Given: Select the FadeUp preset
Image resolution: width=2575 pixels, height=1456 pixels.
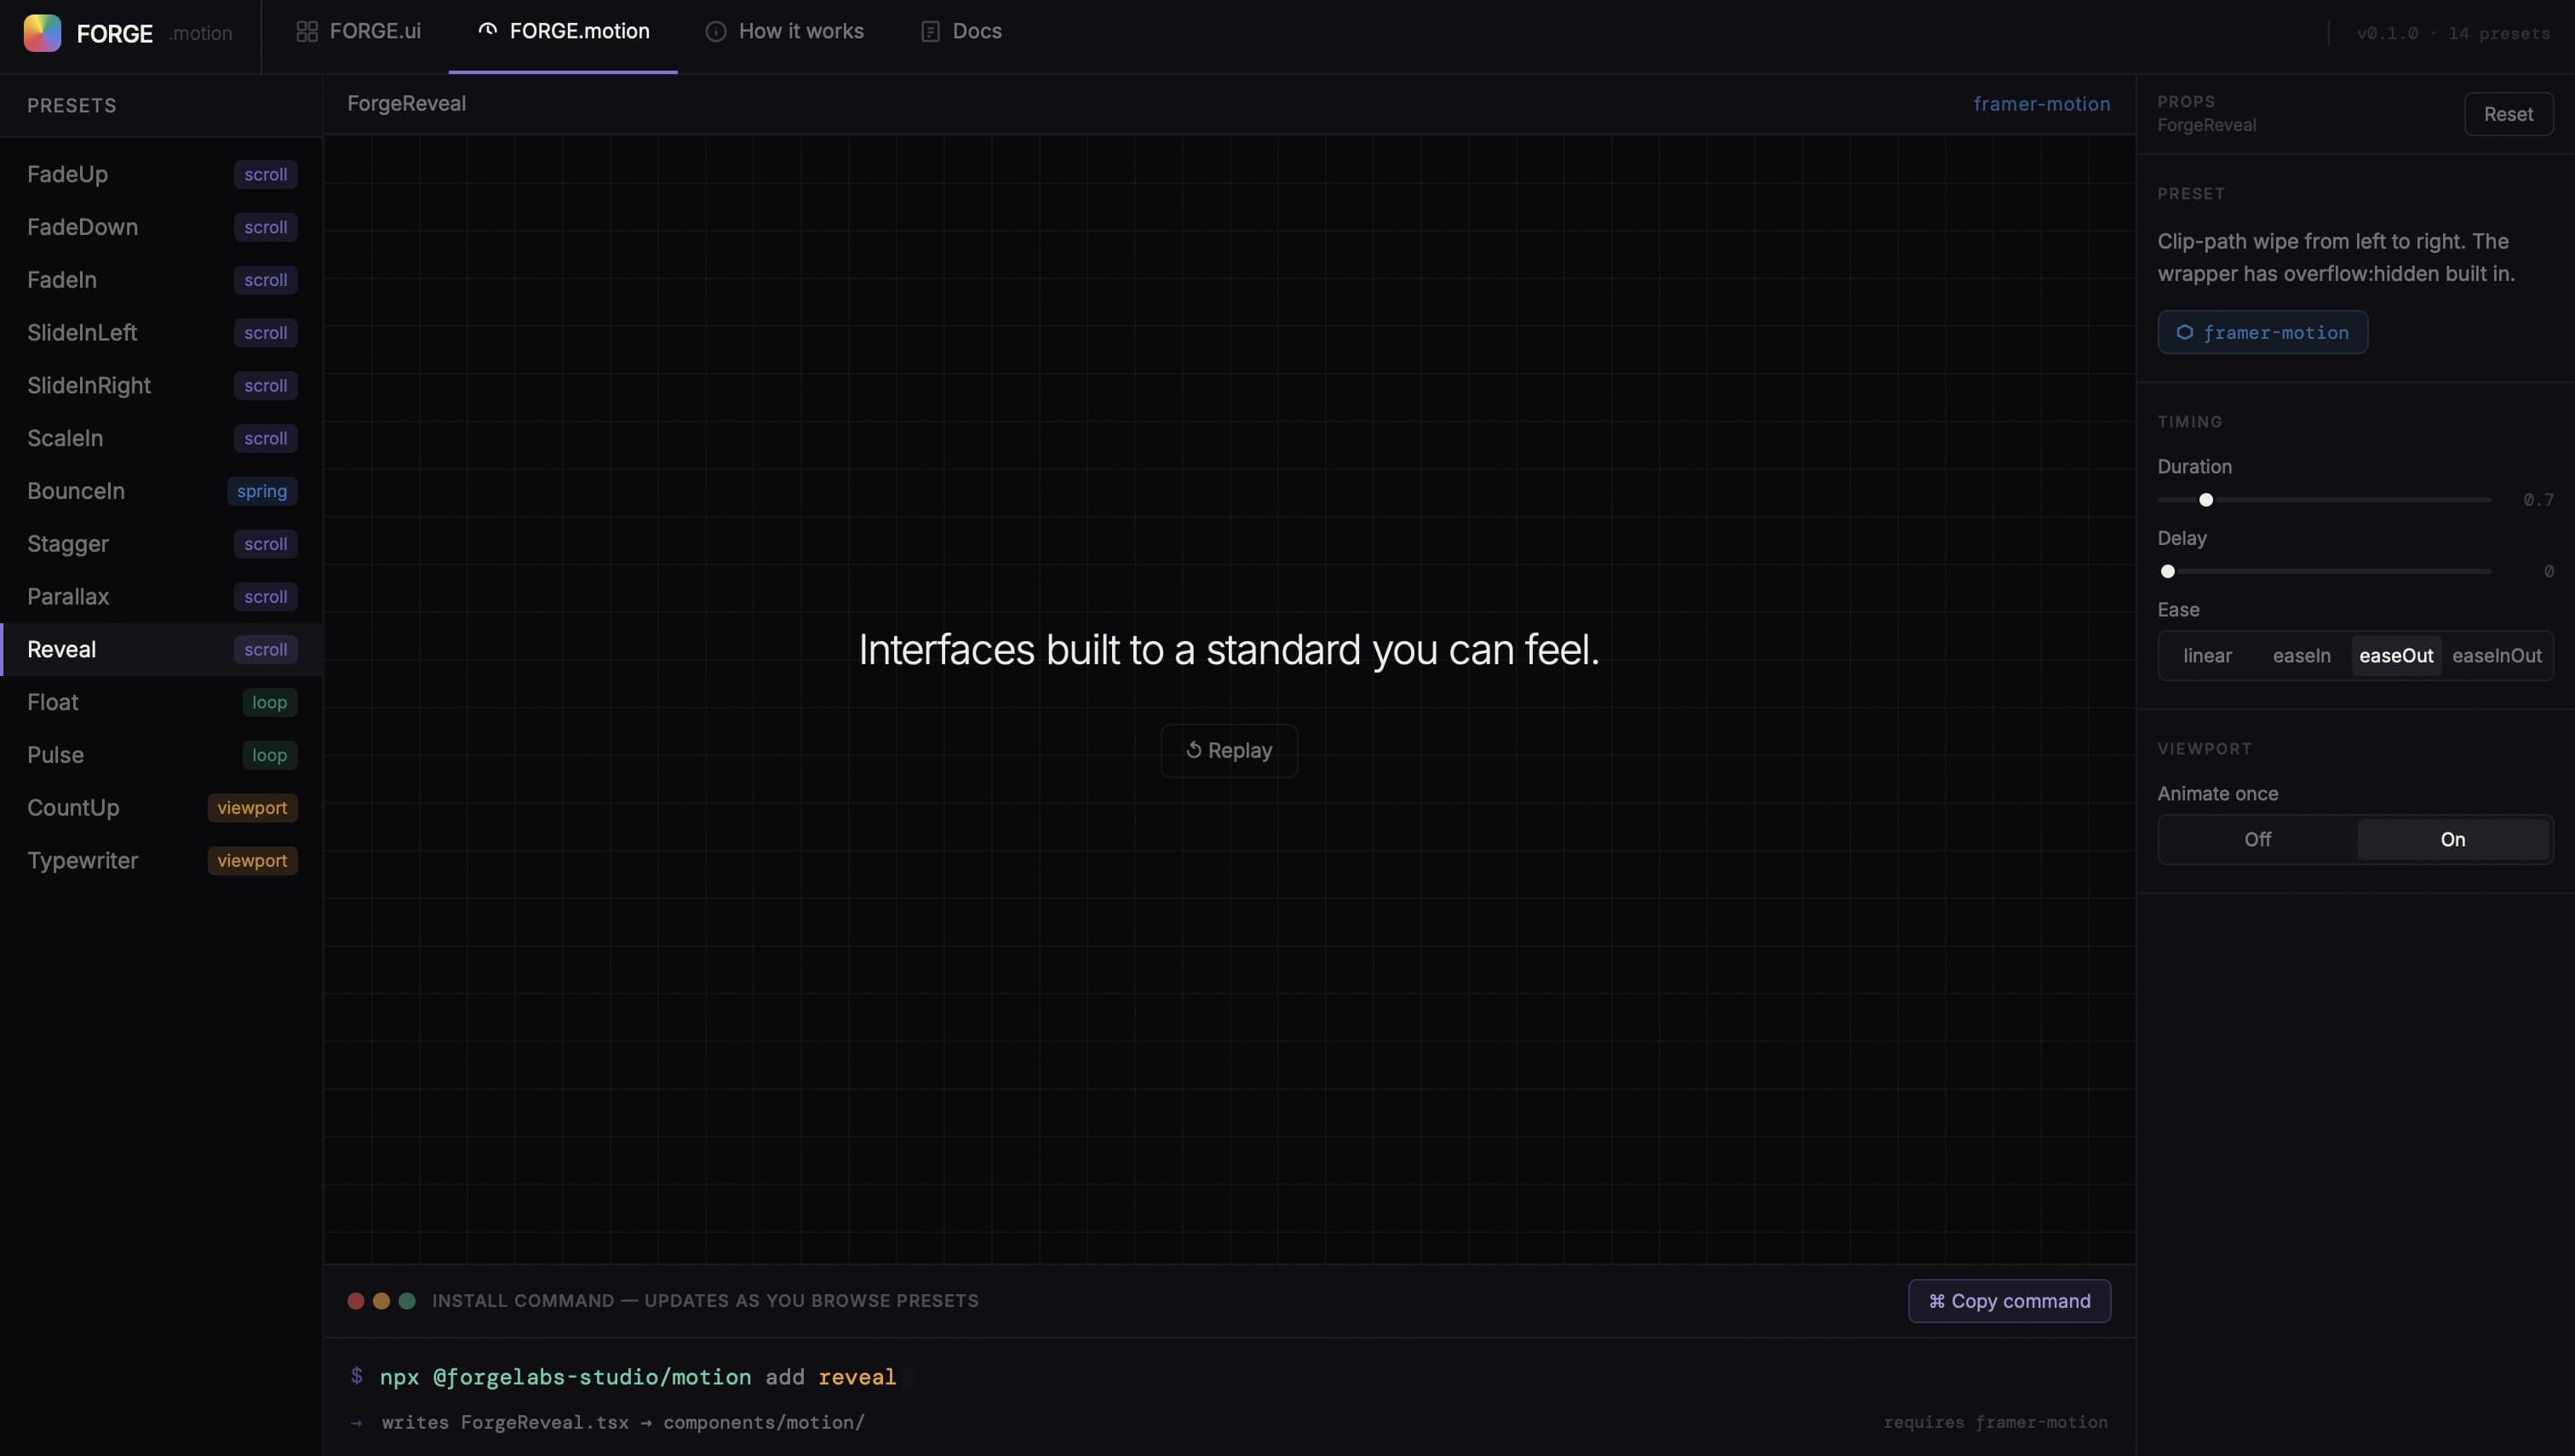Looking at the screenshot, I should (161, 174).
